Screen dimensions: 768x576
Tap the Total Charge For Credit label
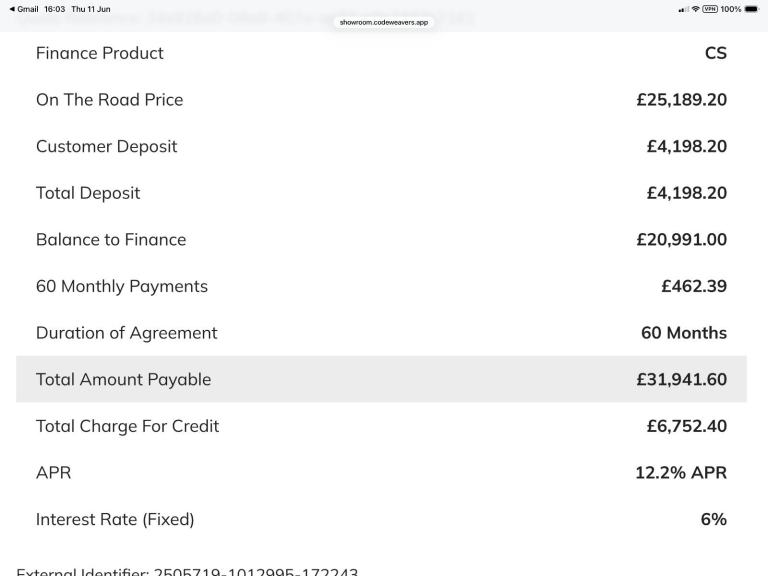pyautogui.click(x=127, y=426)
